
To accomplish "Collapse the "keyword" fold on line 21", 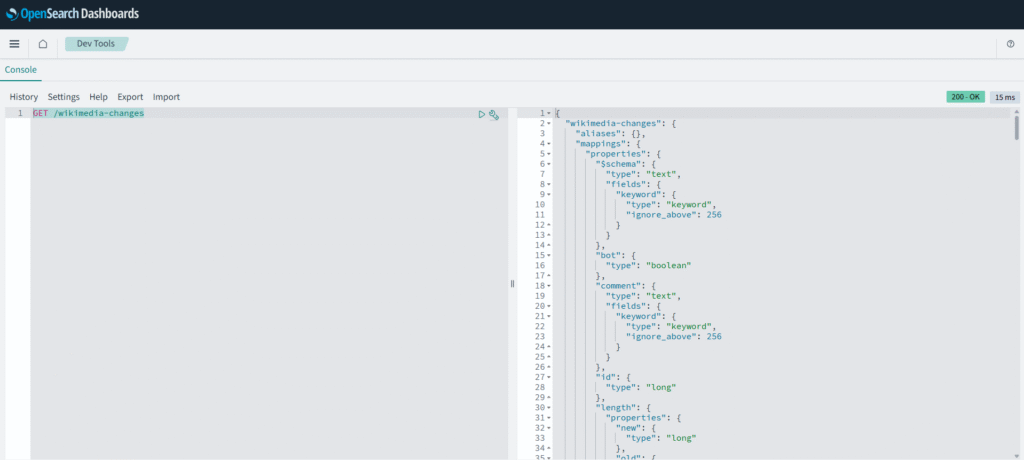I will pyautogui.click(x=549, y=316).
